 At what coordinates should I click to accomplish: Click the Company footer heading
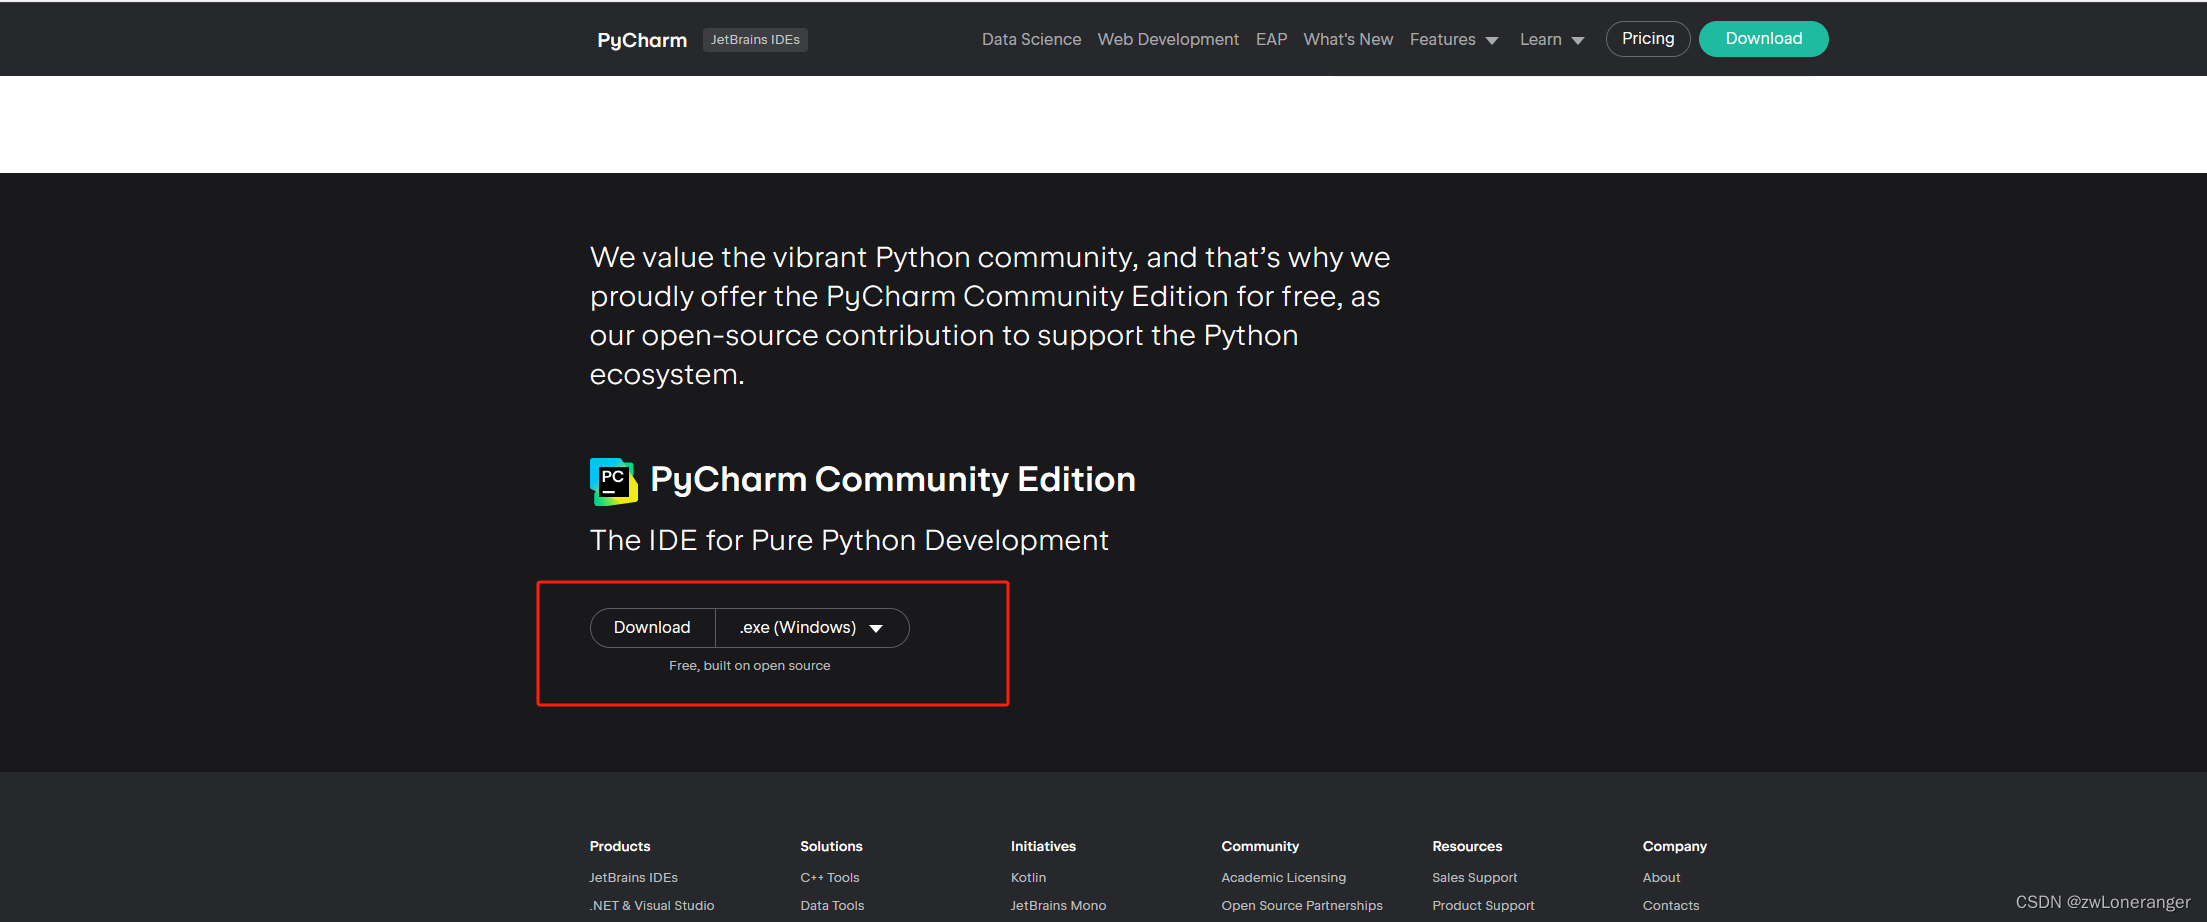coord(1674,846)
